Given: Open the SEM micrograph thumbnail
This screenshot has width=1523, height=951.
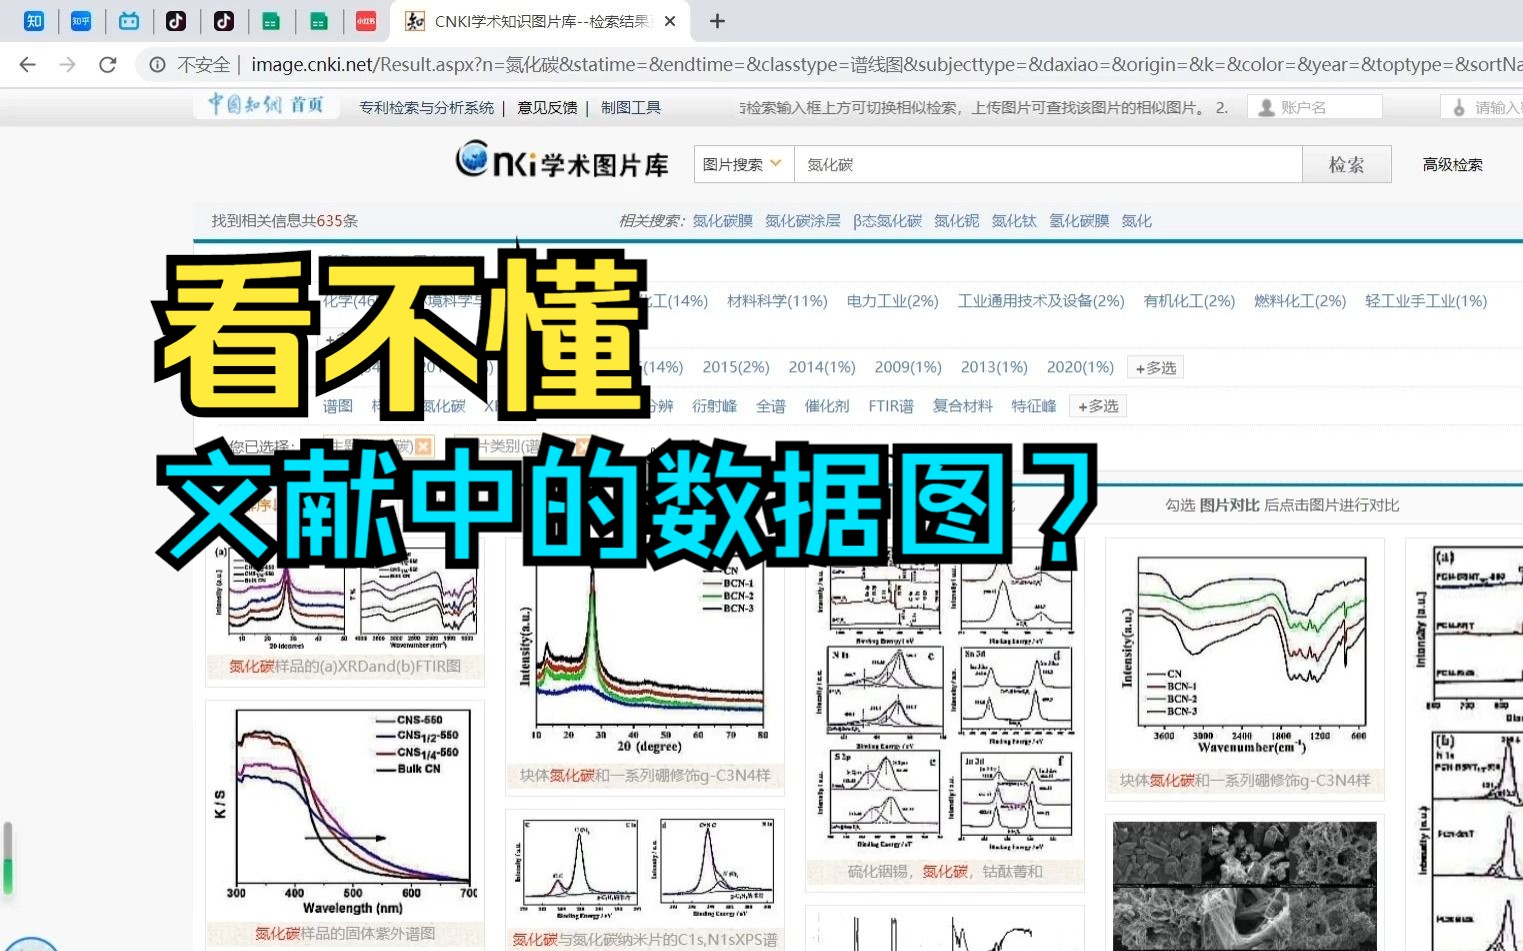Looking at the screenshot, I should 1244,886.
